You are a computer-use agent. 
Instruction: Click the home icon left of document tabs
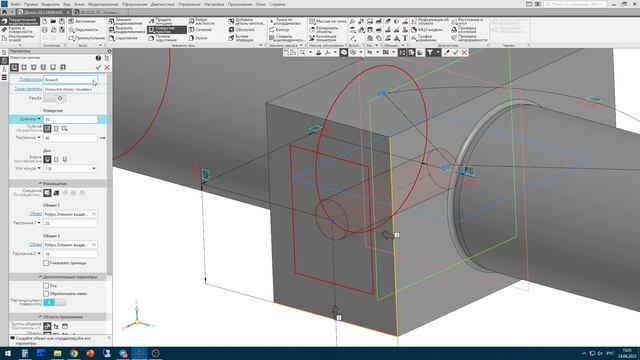[4, 12]
